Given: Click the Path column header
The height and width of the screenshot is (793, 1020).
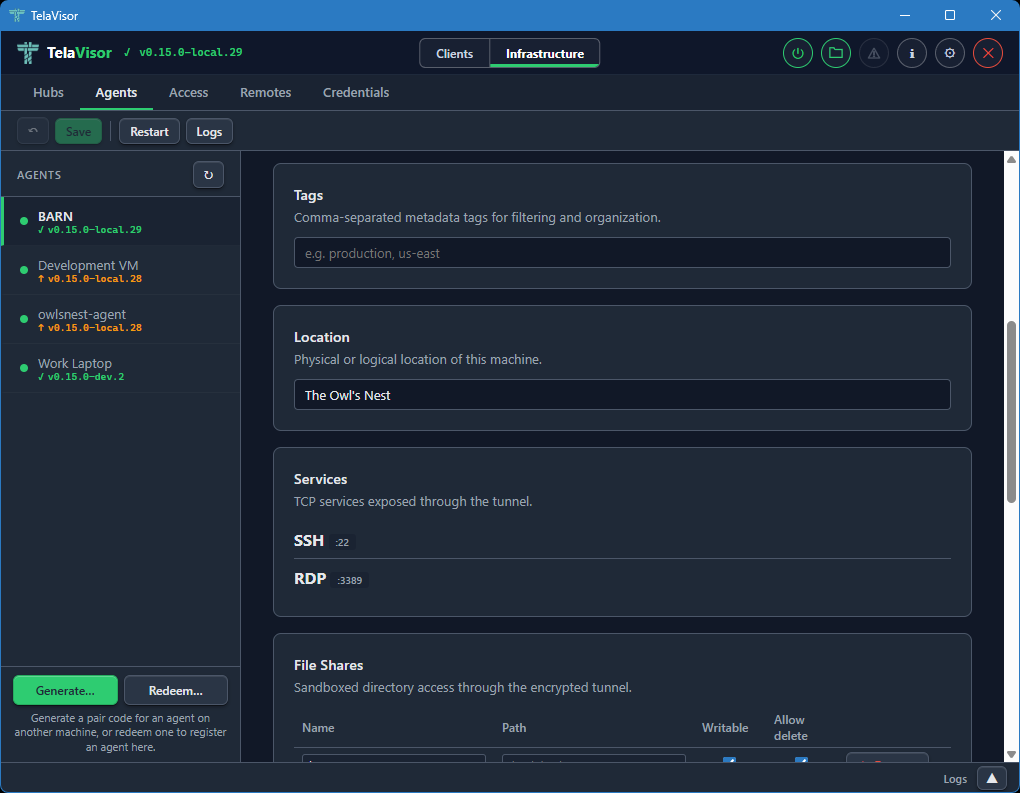Looking at the screenshot, I should [x=514, y=727].
